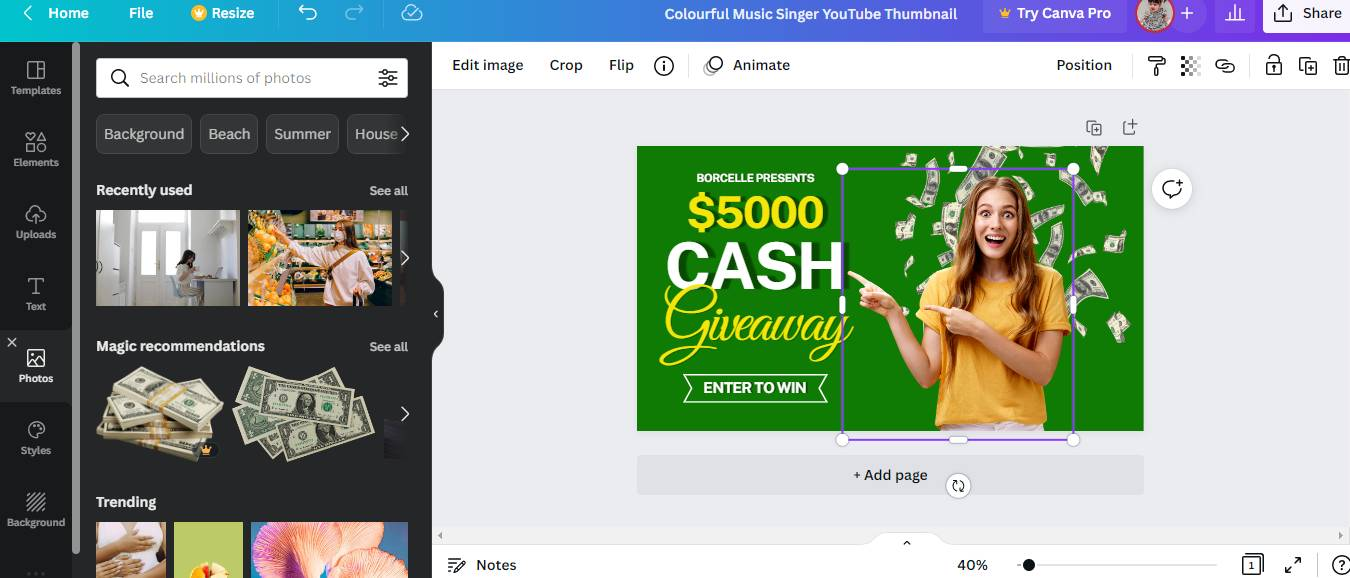Select the scattered dollar bills photo
The image size is (1350, 578).
coord(304,414)
